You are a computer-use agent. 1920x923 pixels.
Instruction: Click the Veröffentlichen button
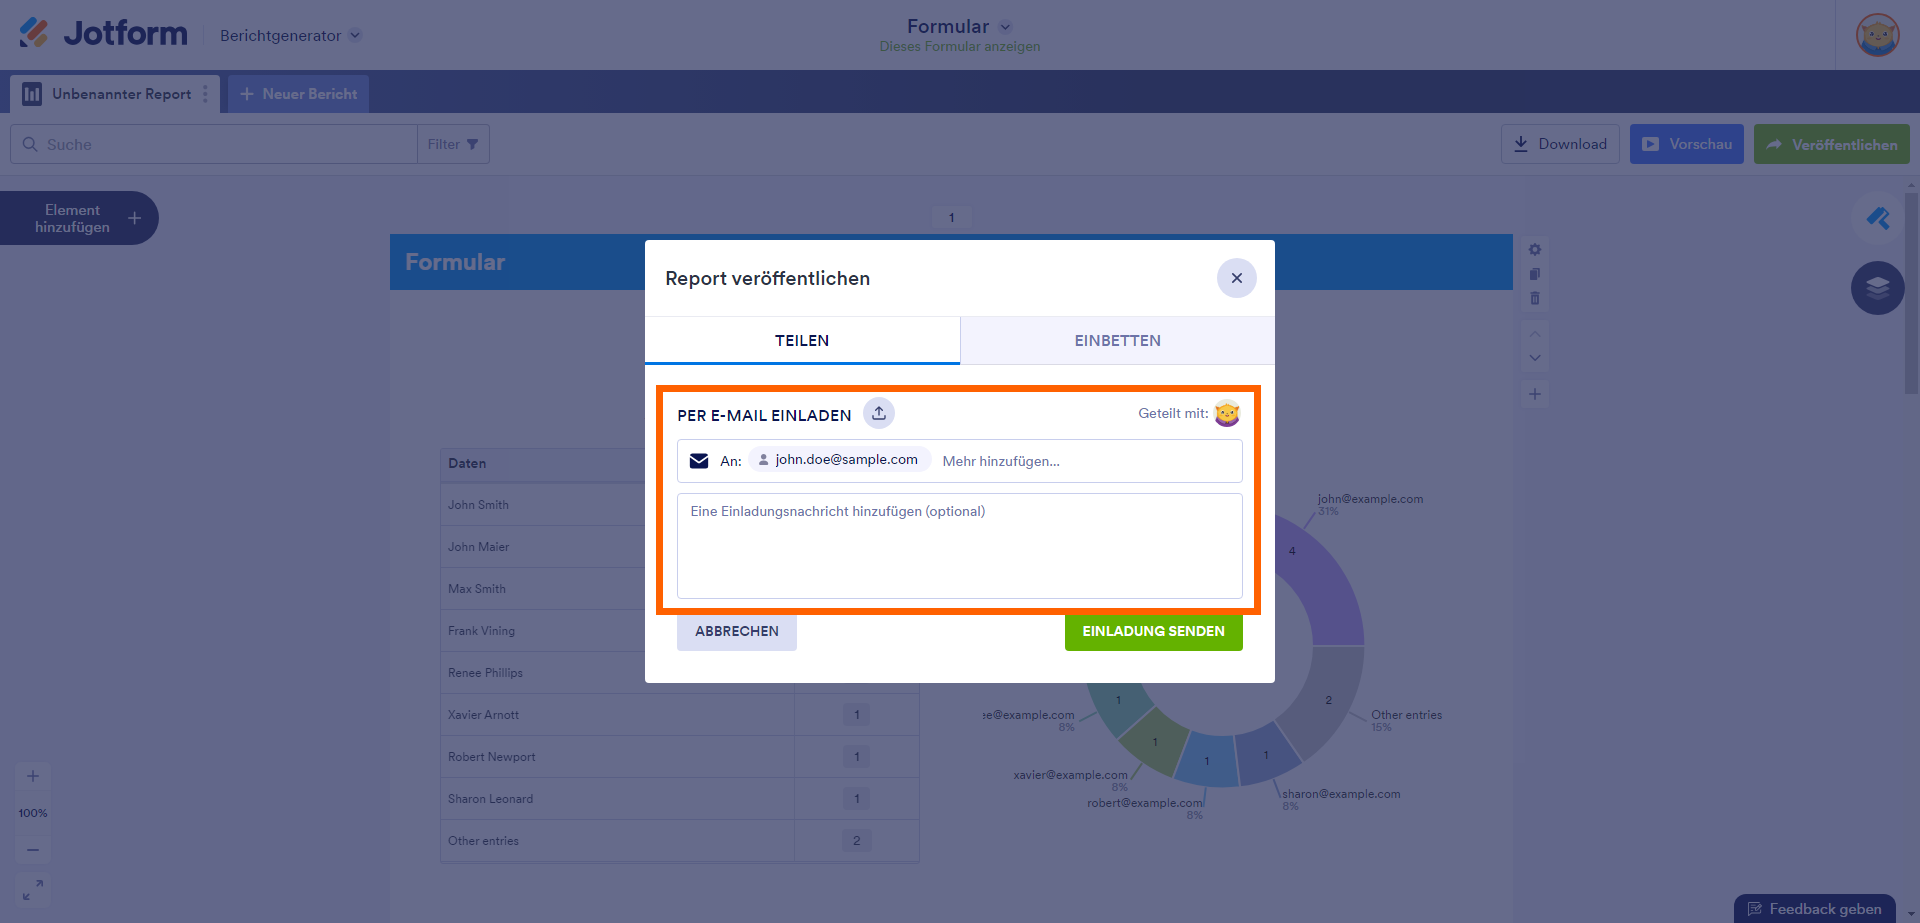coord(1832,144)
